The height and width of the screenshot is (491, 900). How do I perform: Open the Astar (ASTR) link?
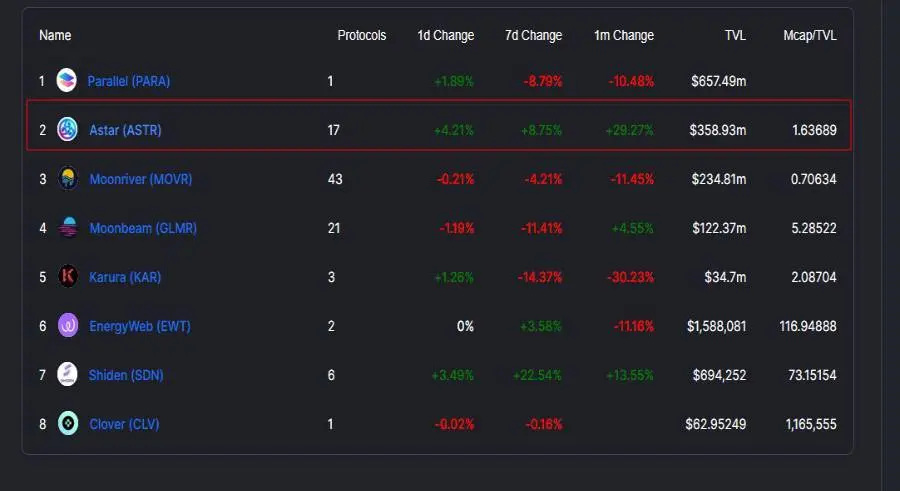(125, 130)
